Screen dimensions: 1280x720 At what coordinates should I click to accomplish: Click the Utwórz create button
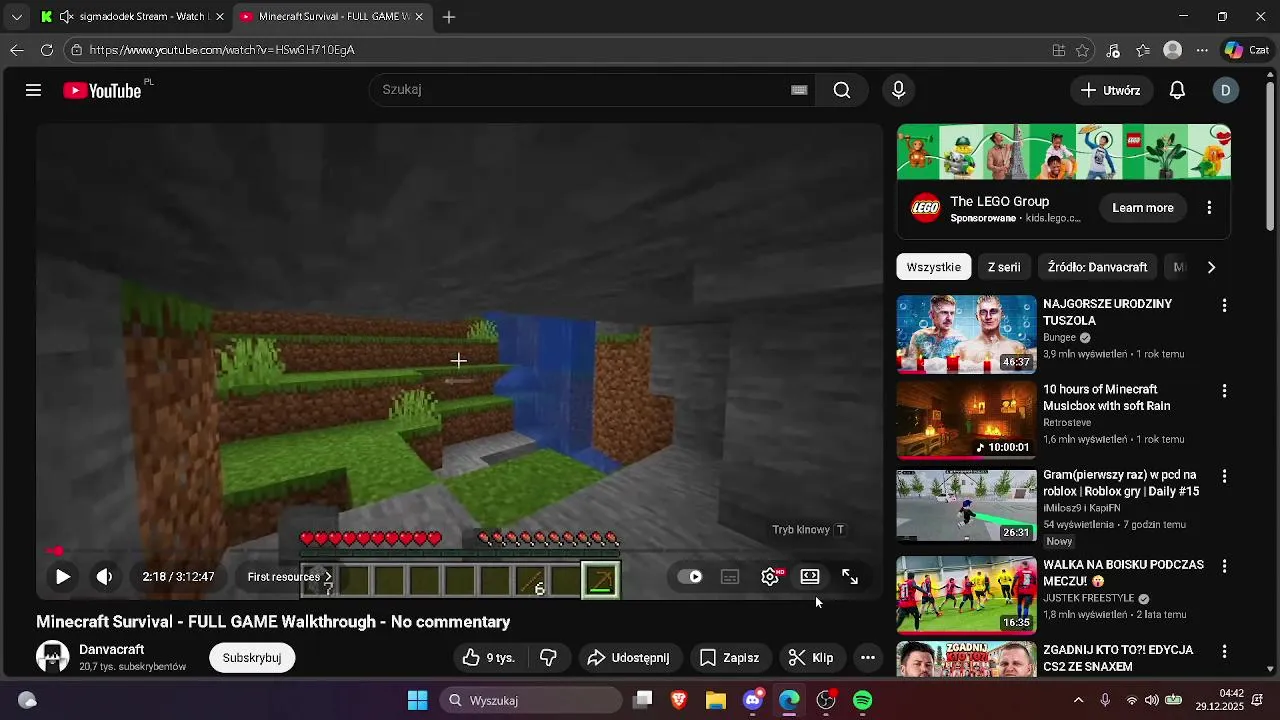click(1111, 90)
